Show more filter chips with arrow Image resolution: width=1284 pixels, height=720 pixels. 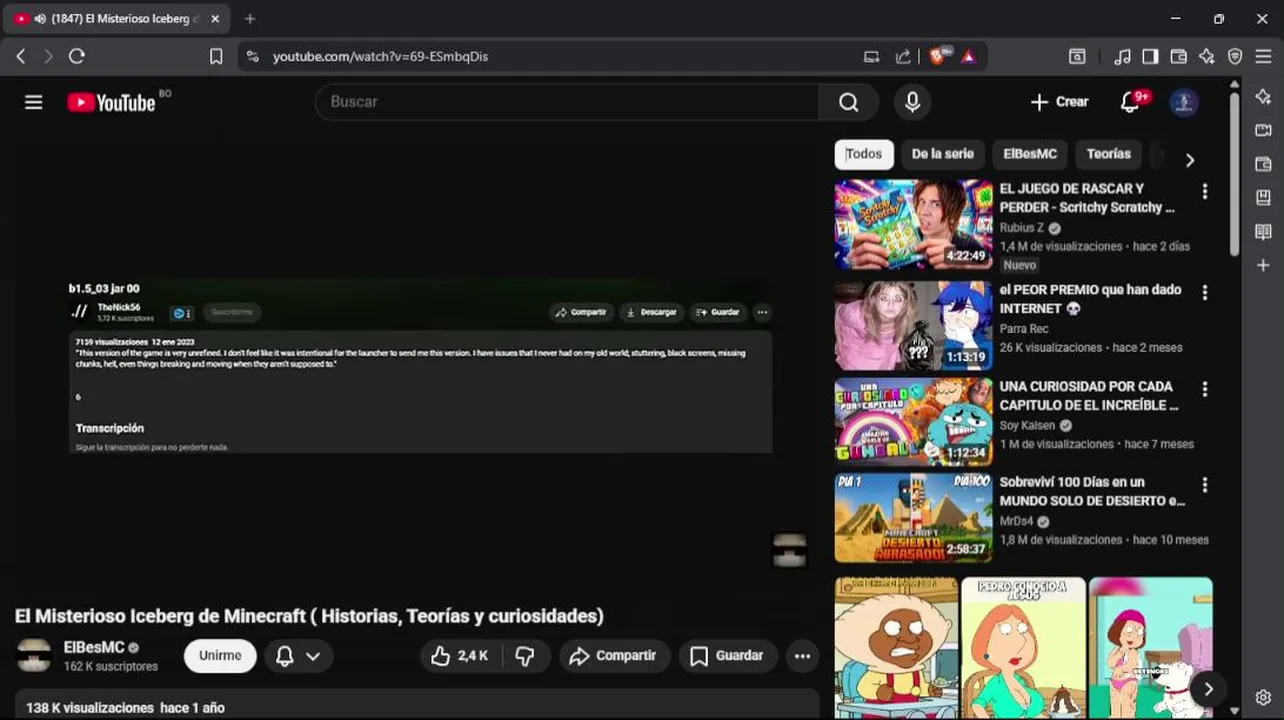[x=1189, y=160]
